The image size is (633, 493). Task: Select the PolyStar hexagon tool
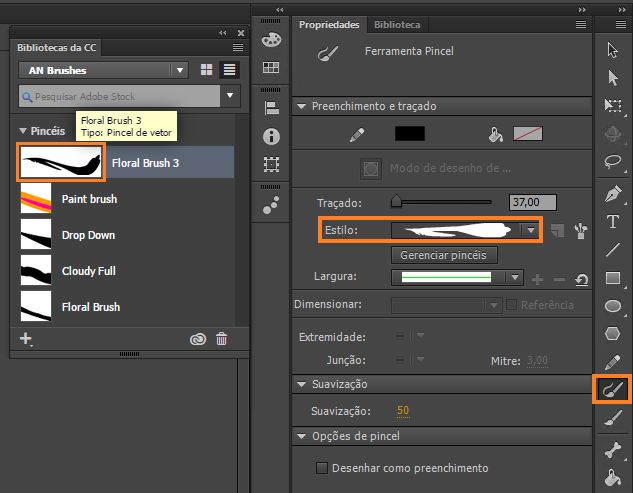[613, 334]
